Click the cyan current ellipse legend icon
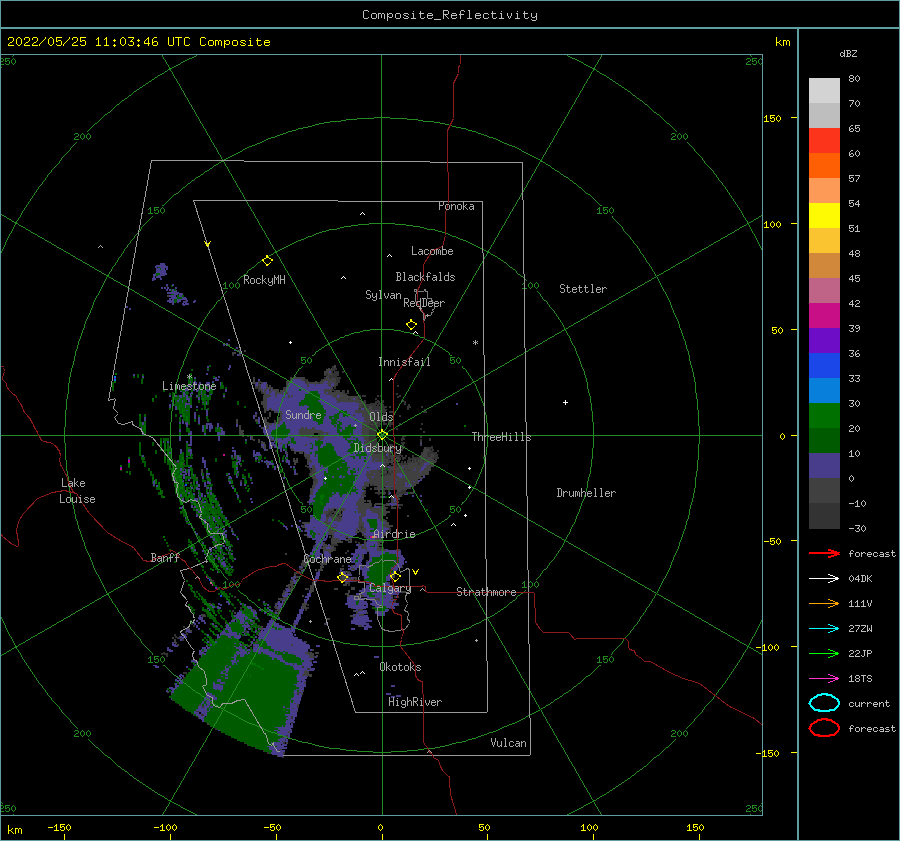The image size is (900, 841). click(x=824, y=703)
